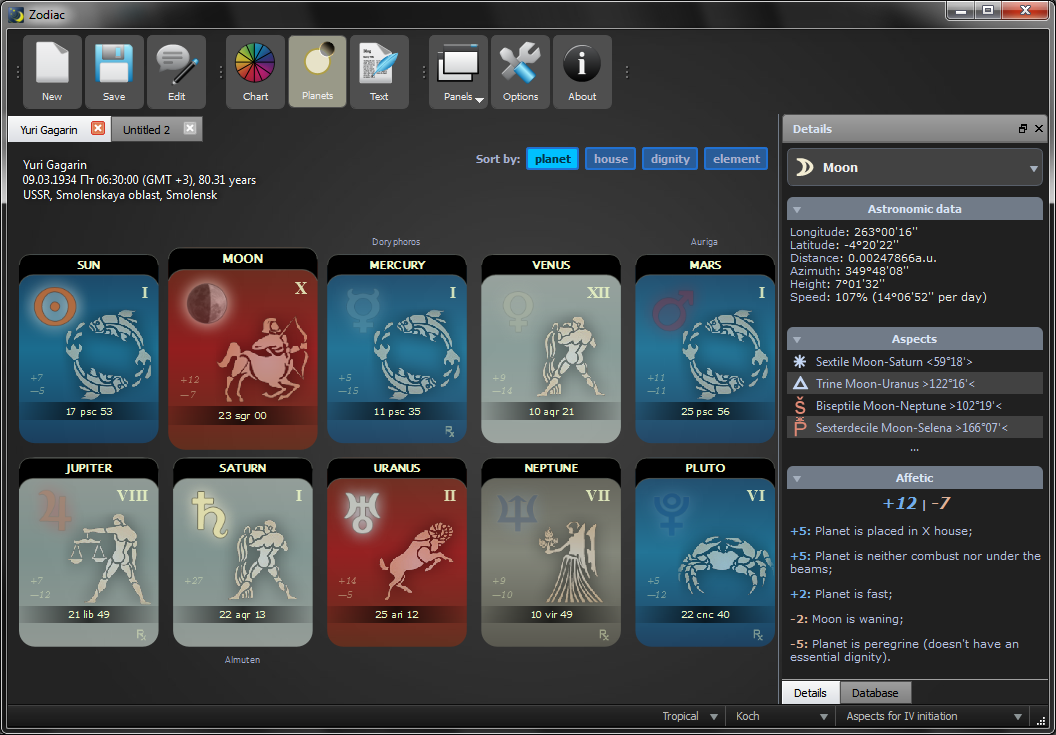Click the Pluto glyph symbol
The image size is (1056, 735).
pyautogui.click(x=671, y=513)
